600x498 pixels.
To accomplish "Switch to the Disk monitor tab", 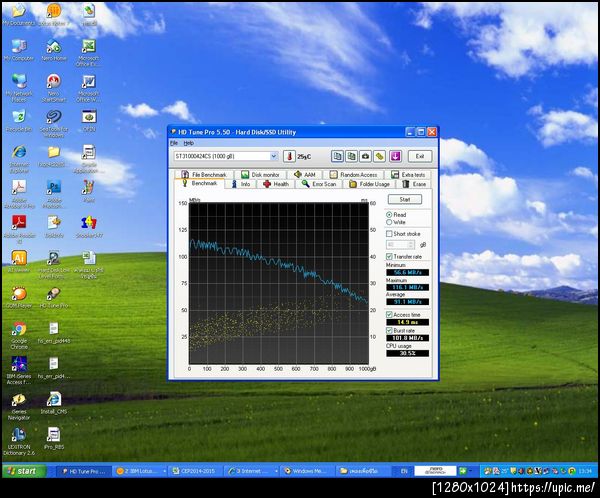I will (x=260, y=175).
